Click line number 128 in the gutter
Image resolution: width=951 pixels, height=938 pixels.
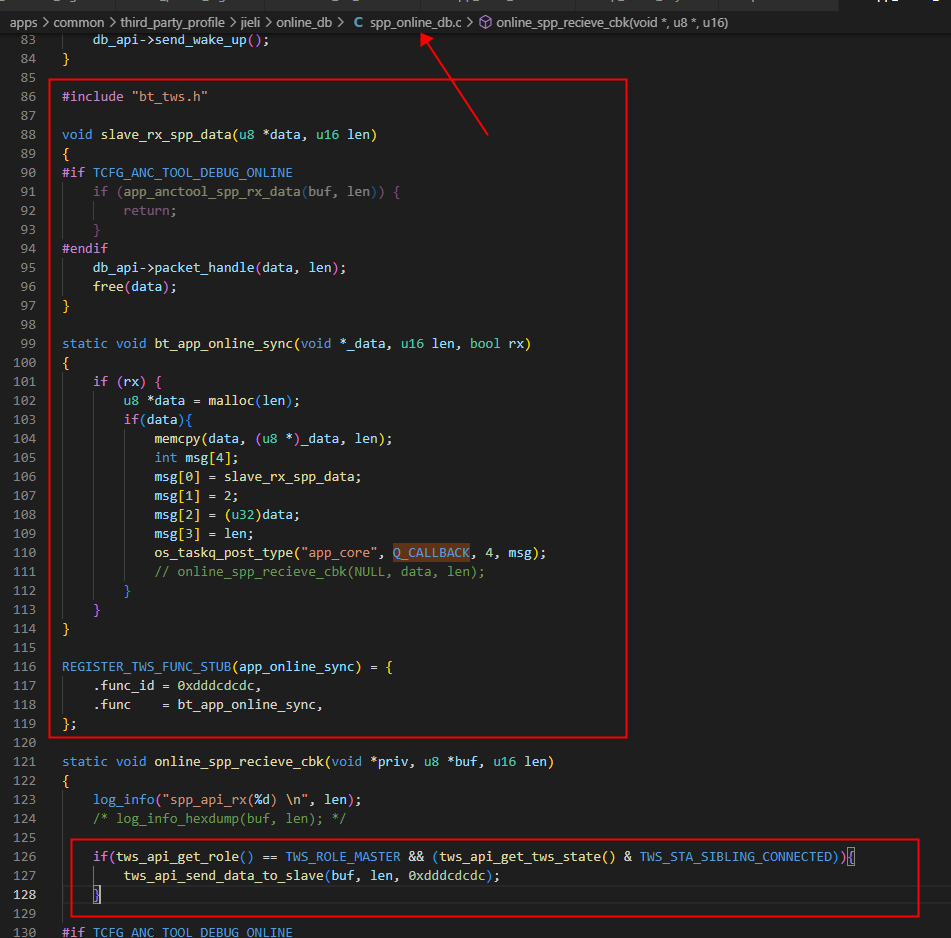pyautogui.click(x=24, y=894)
